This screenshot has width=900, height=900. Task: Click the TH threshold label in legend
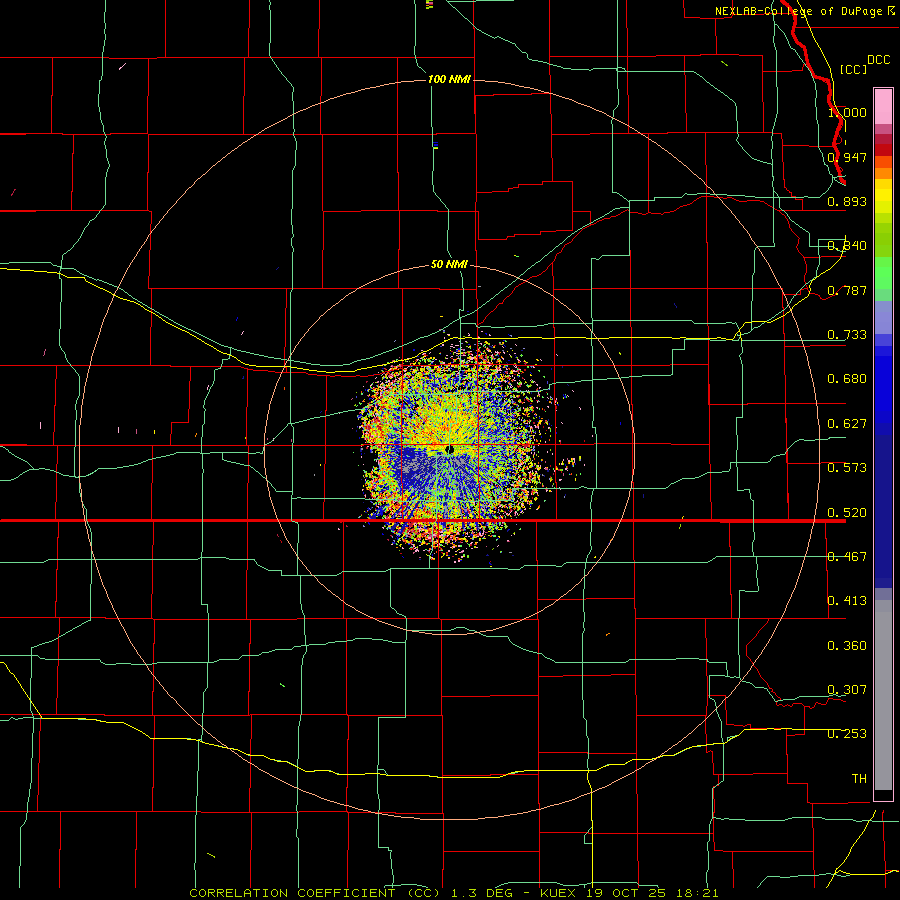(x=859, y=779)
